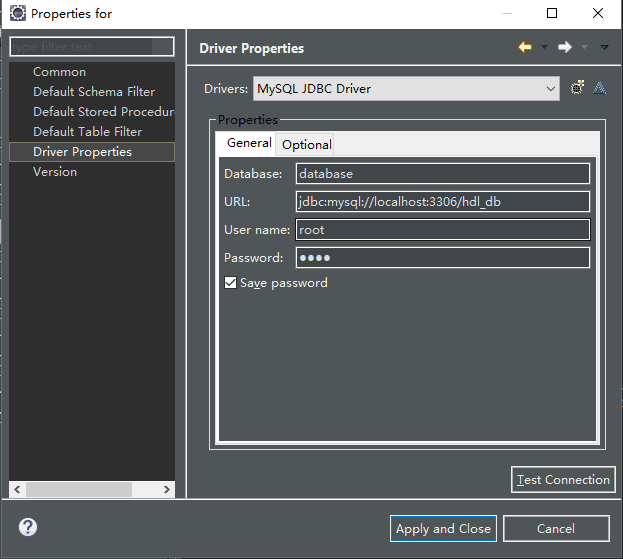Image resolution: width=623 pixels, height=559 pixels.
Task: Click the Apply and Close button
Action: pyautogui.click(x=443, y=529)
